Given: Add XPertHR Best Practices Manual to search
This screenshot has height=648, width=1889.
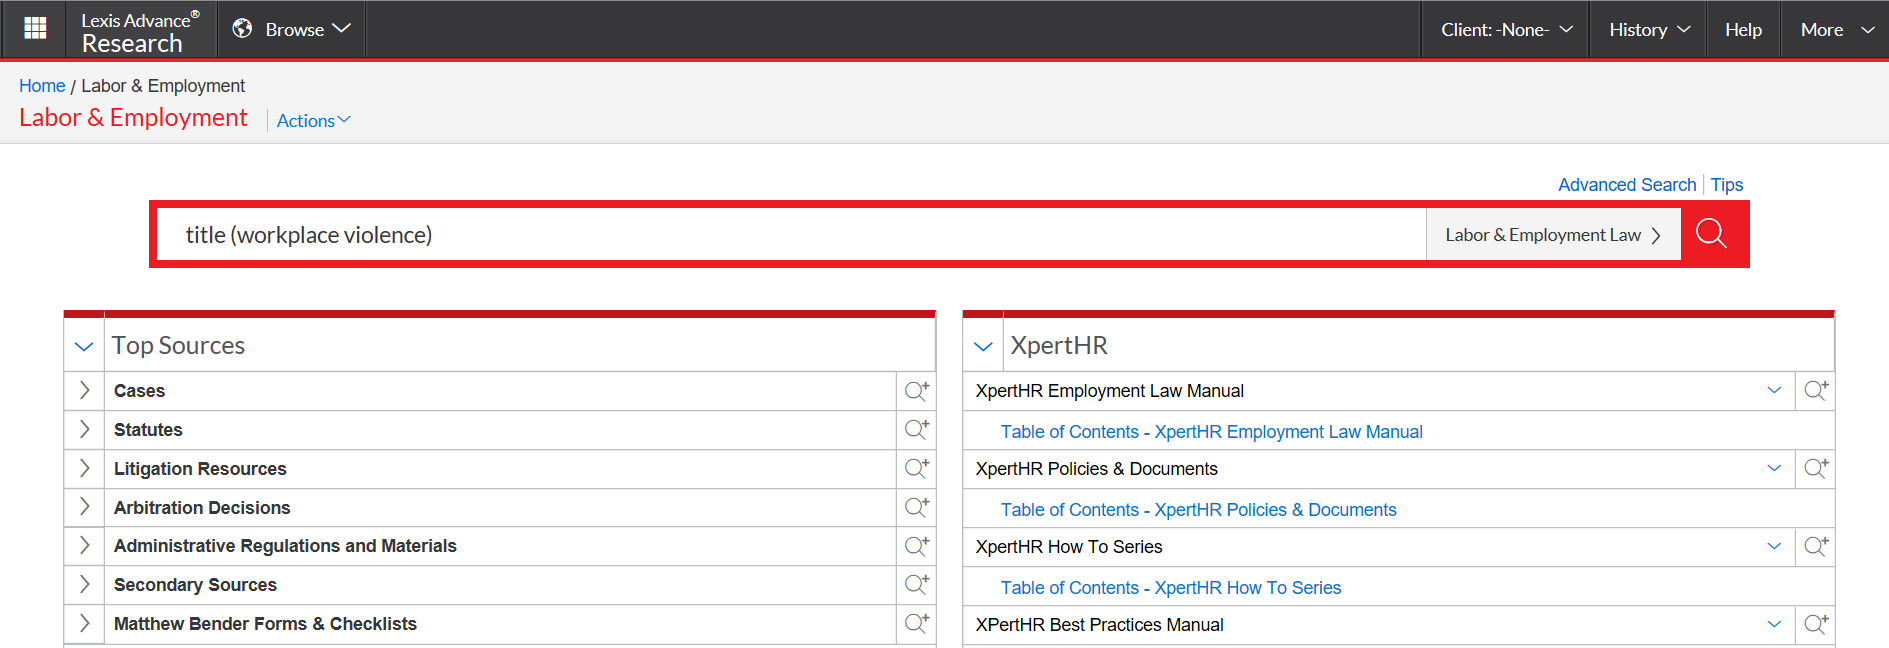Looking at the screenshot, I should 1816,624.
